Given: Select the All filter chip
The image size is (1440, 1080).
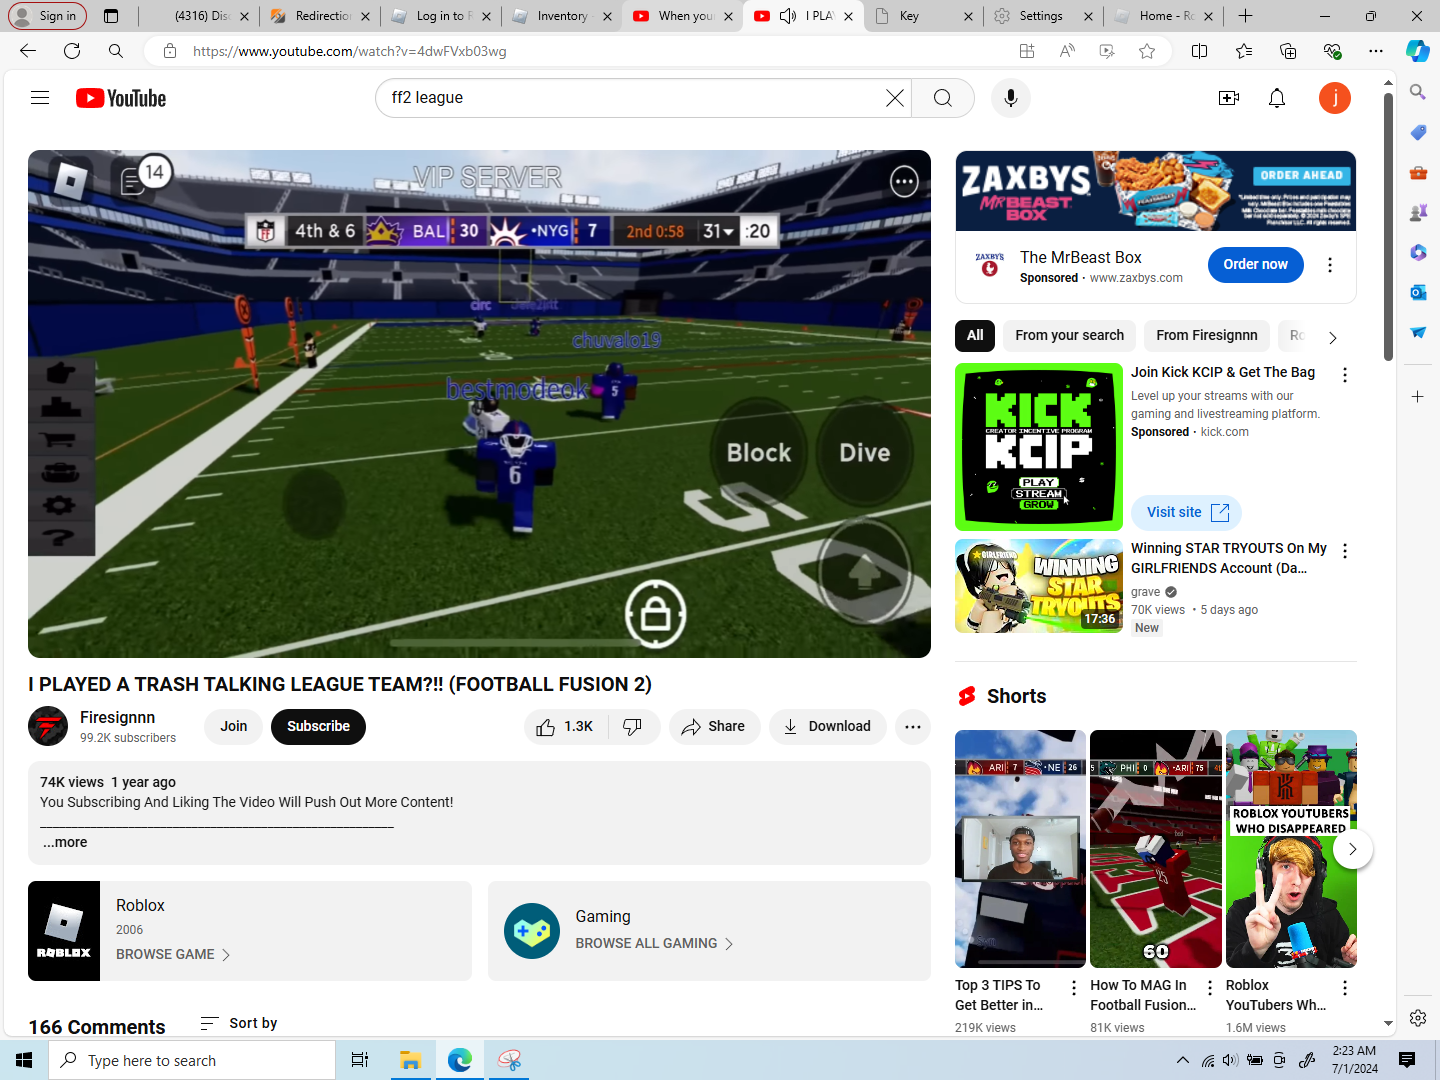Looking at the screenshot, I should click(975, 336).
